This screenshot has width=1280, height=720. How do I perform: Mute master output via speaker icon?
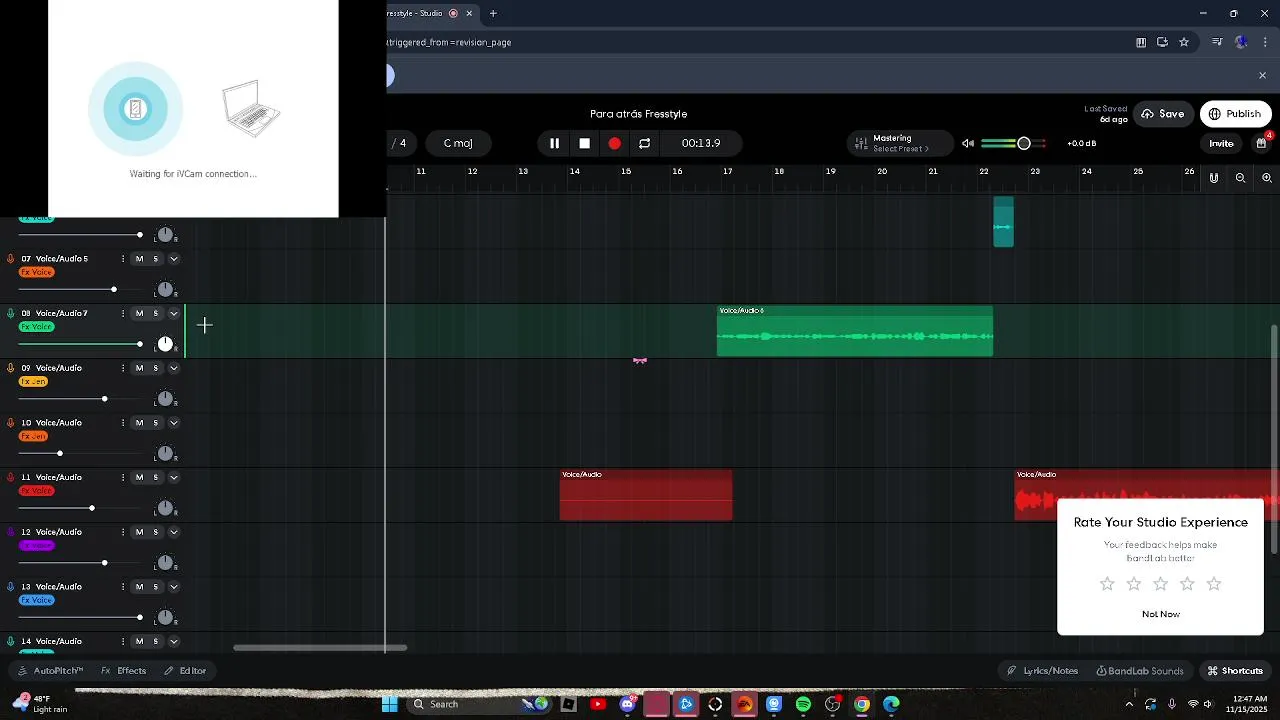(x=968, y=143)
